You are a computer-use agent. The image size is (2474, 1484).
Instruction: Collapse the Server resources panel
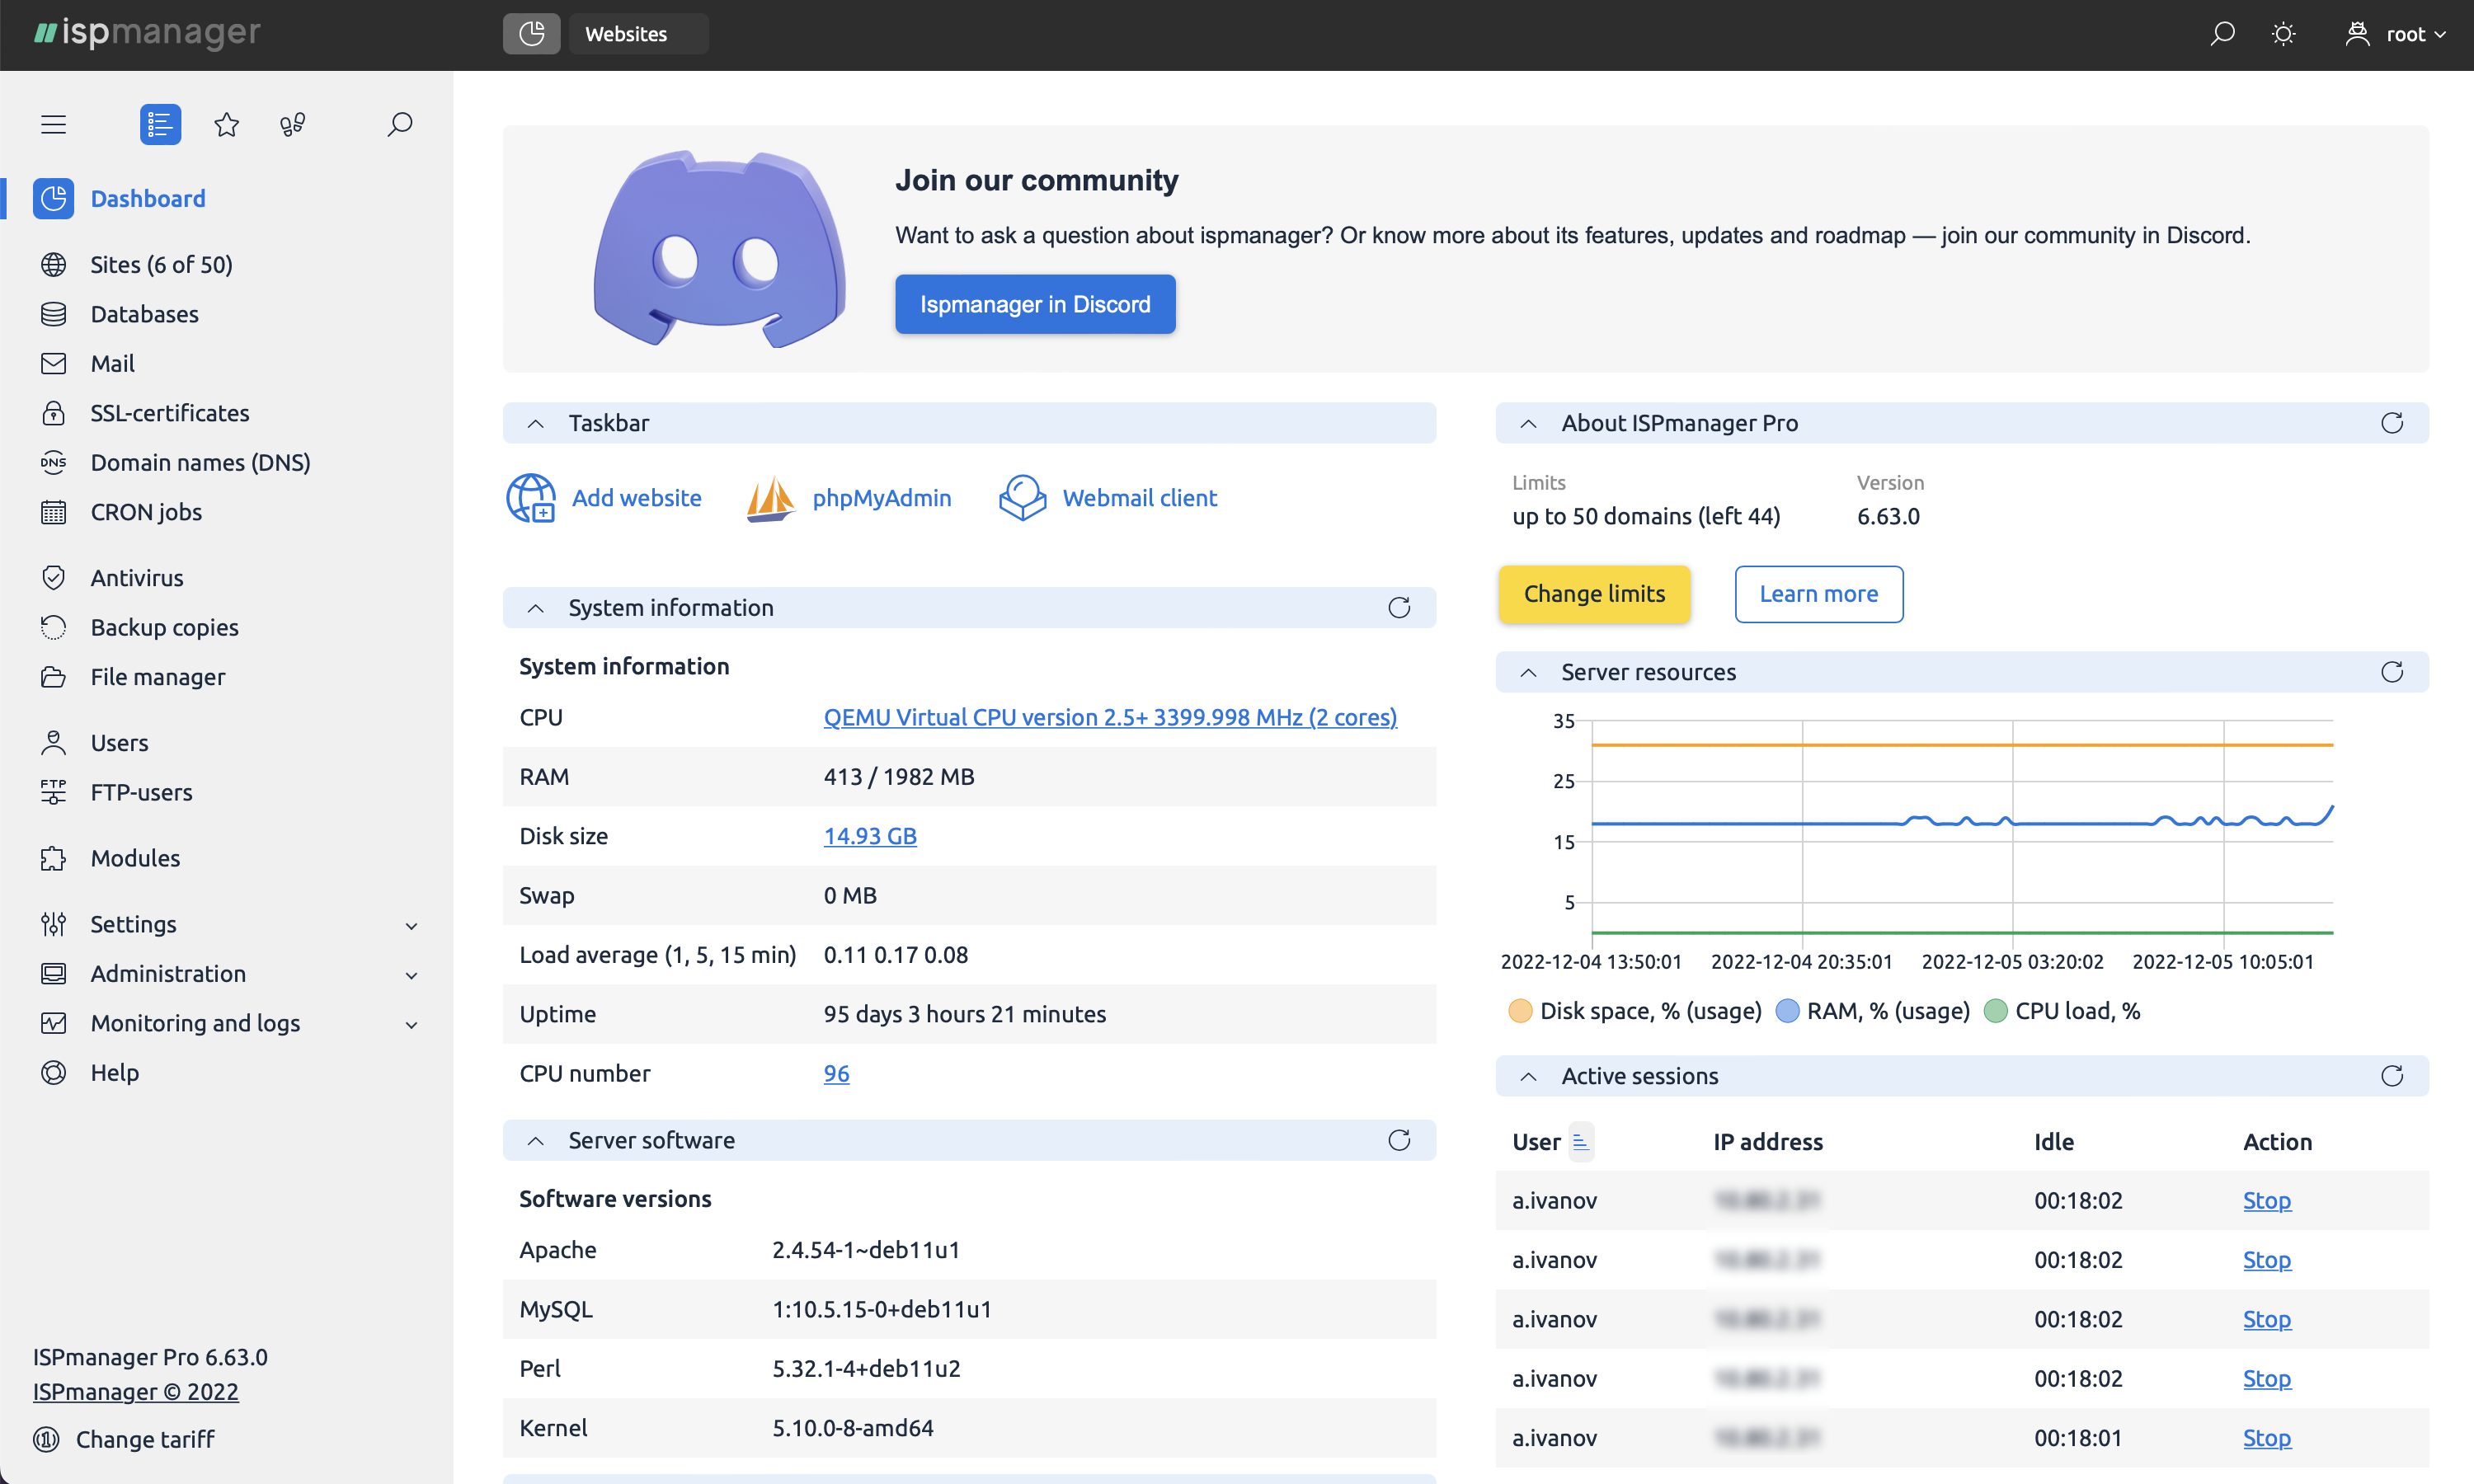tap(1528, 672)
